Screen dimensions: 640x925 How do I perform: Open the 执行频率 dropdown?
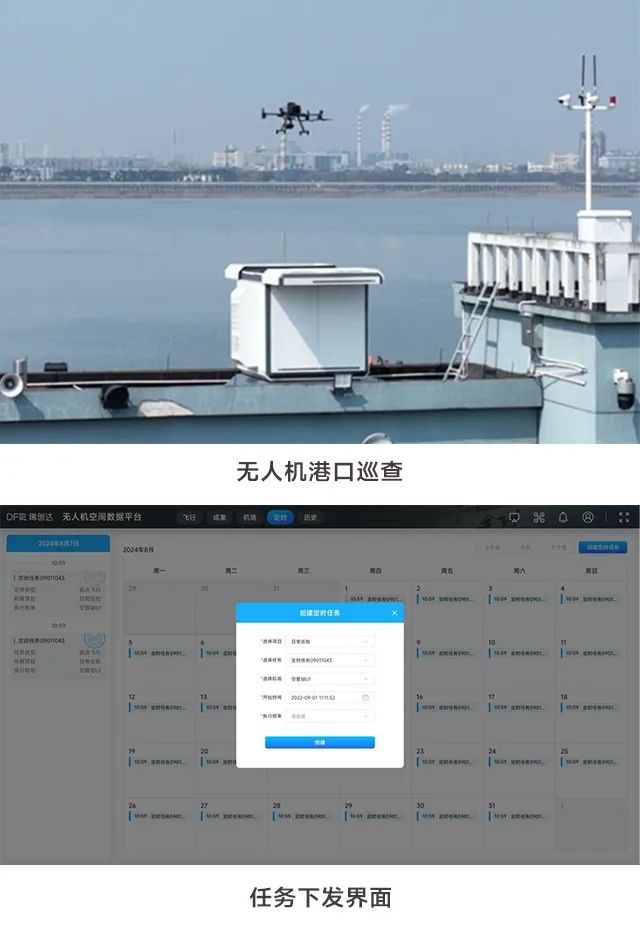331,716
